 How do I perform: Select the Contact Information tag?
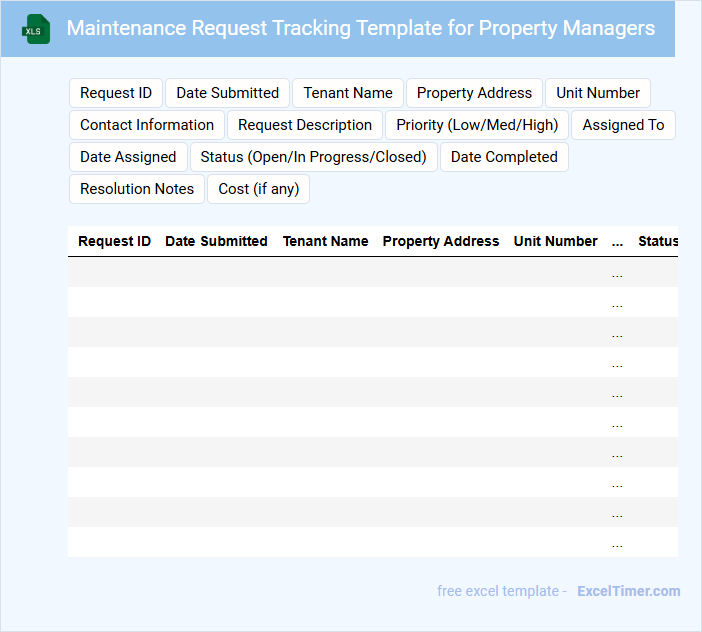147,125
